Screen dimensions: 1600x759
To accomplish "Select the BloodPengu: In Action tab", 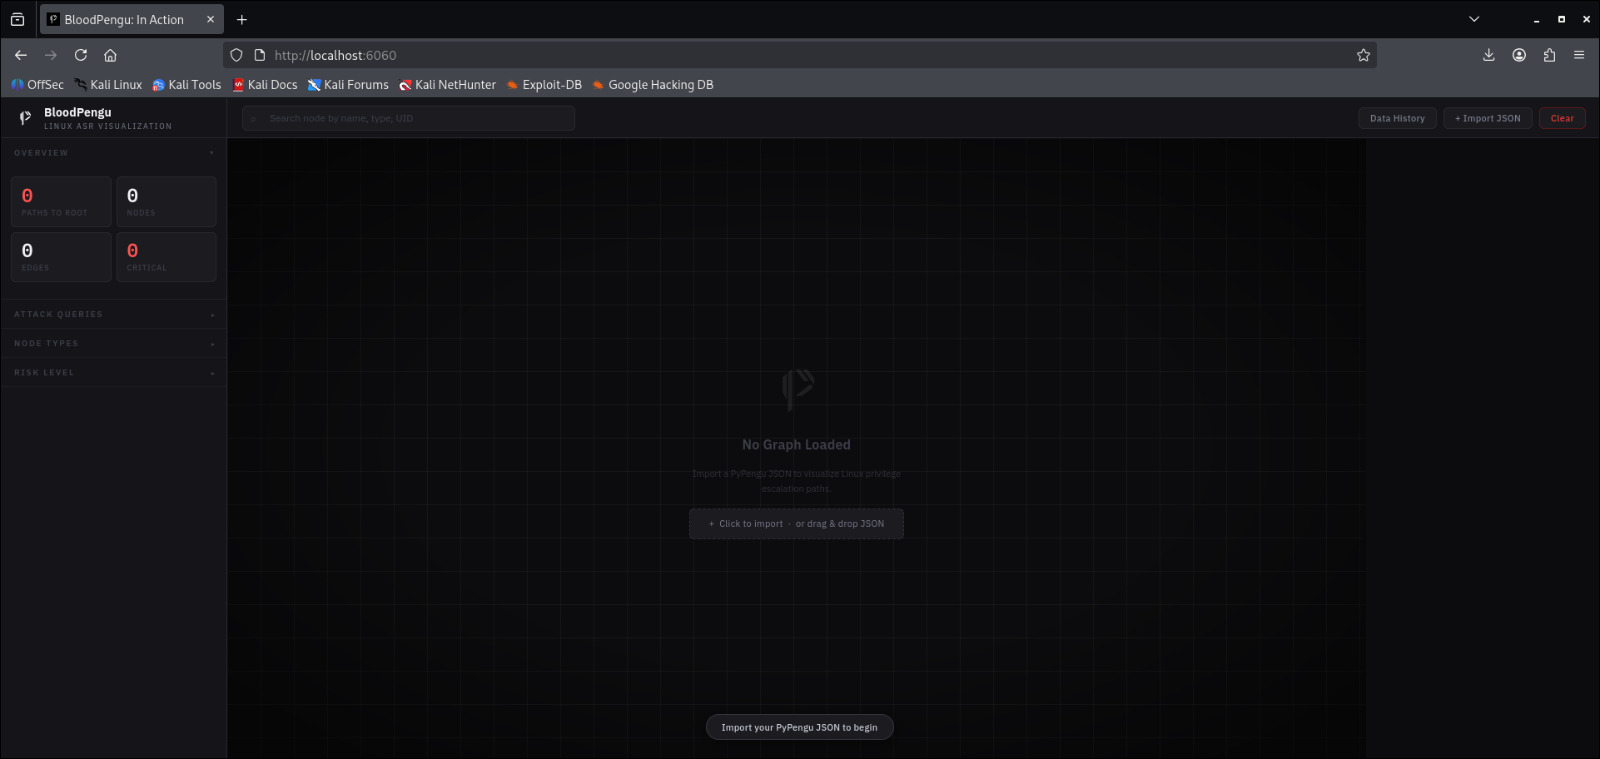I will click(x=124, y=19).
